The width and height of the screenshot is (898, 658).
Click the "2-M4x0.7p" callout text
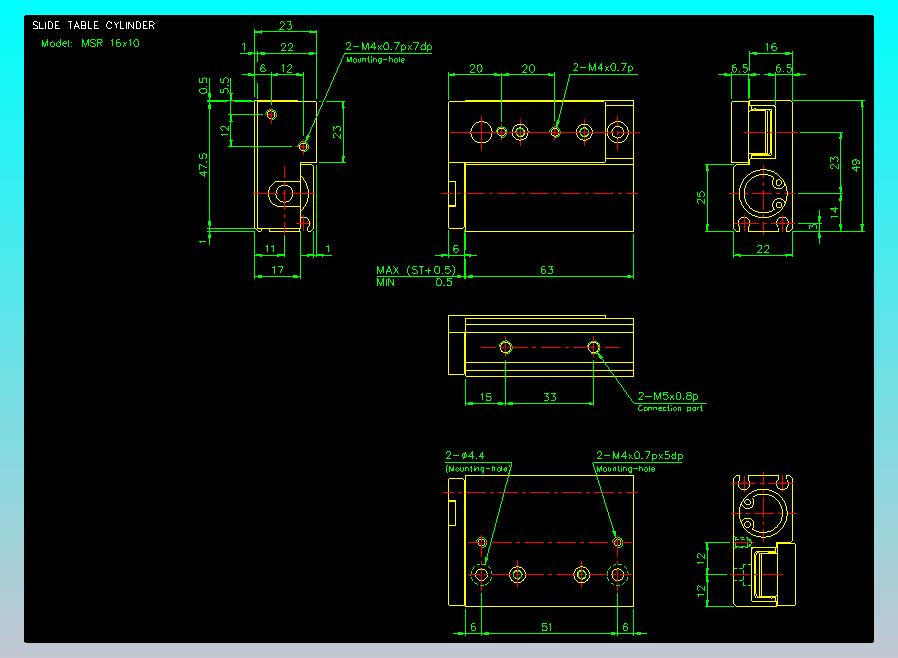click(603, 68)
